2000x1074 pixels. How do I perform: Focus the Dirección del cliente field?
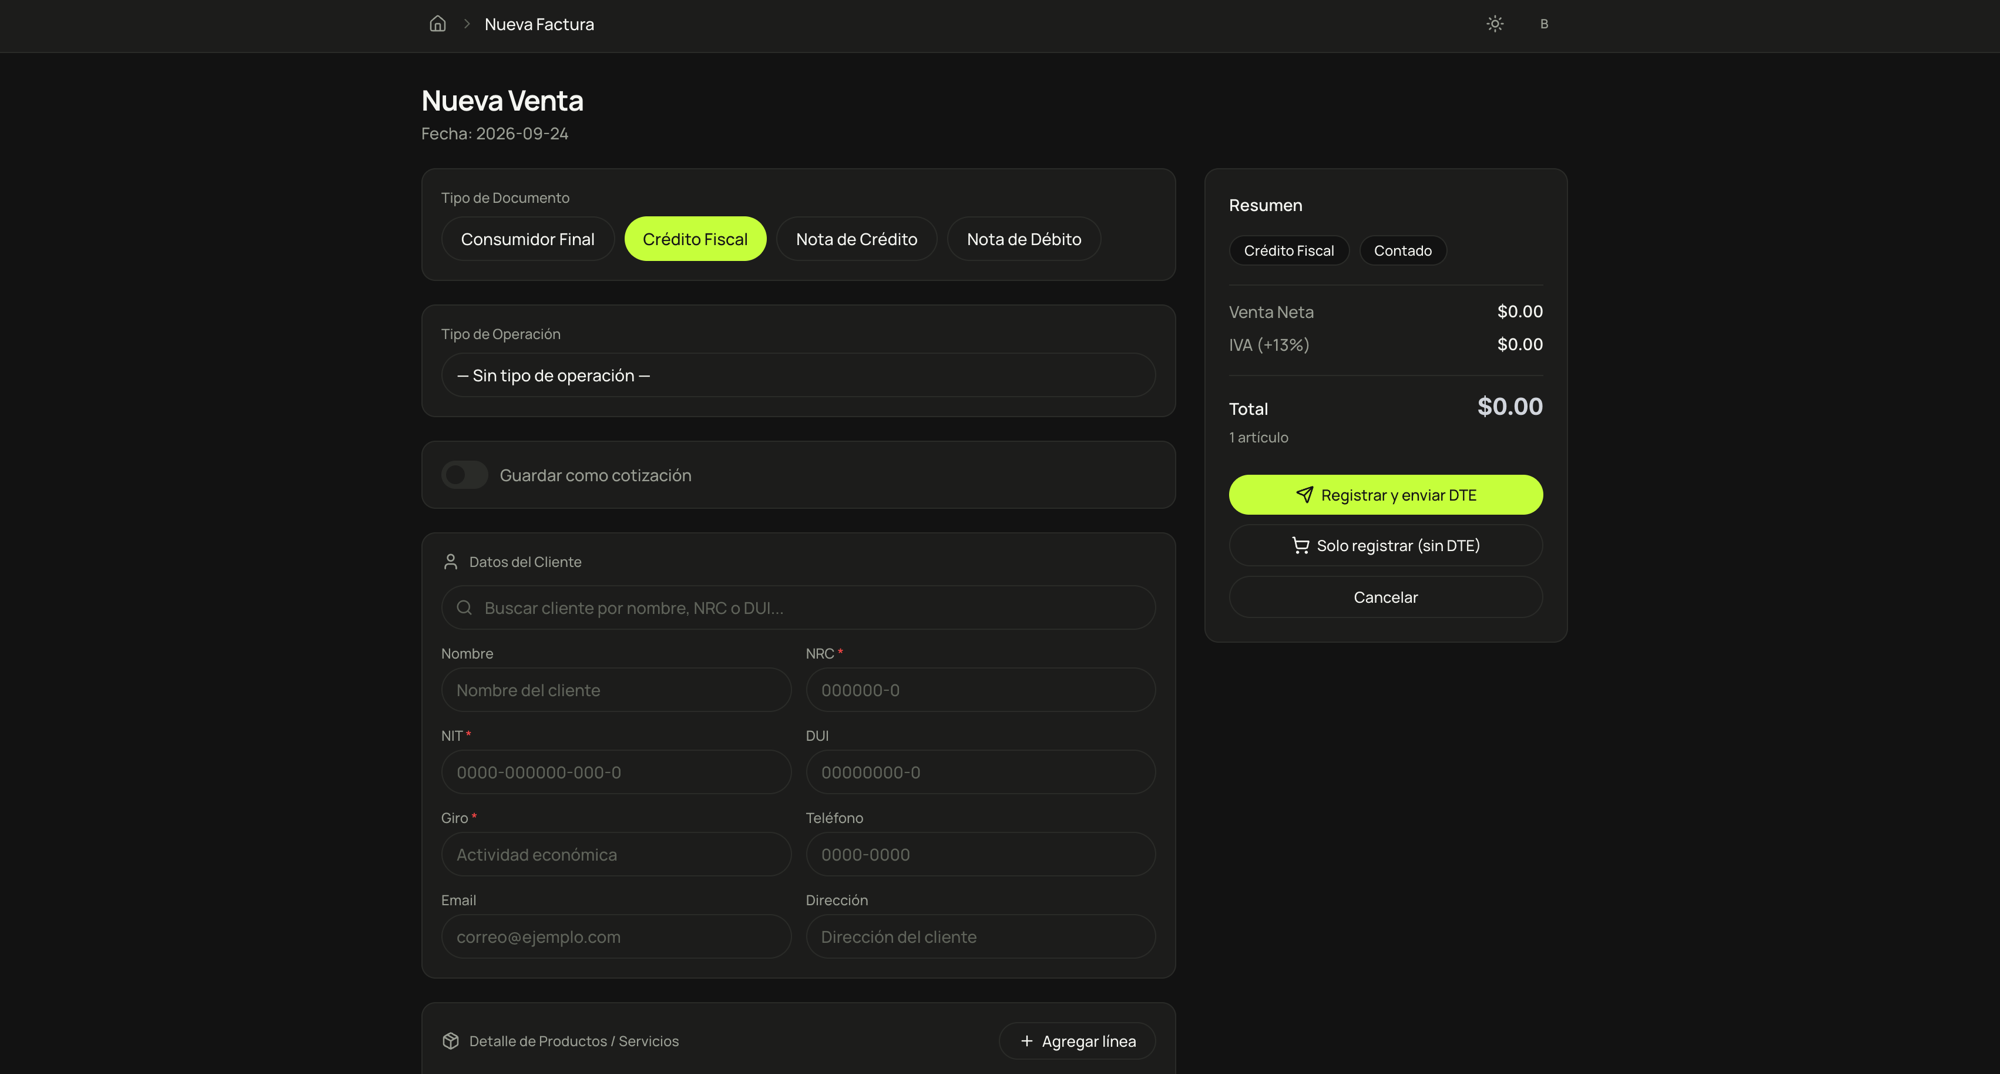[980, 937]
